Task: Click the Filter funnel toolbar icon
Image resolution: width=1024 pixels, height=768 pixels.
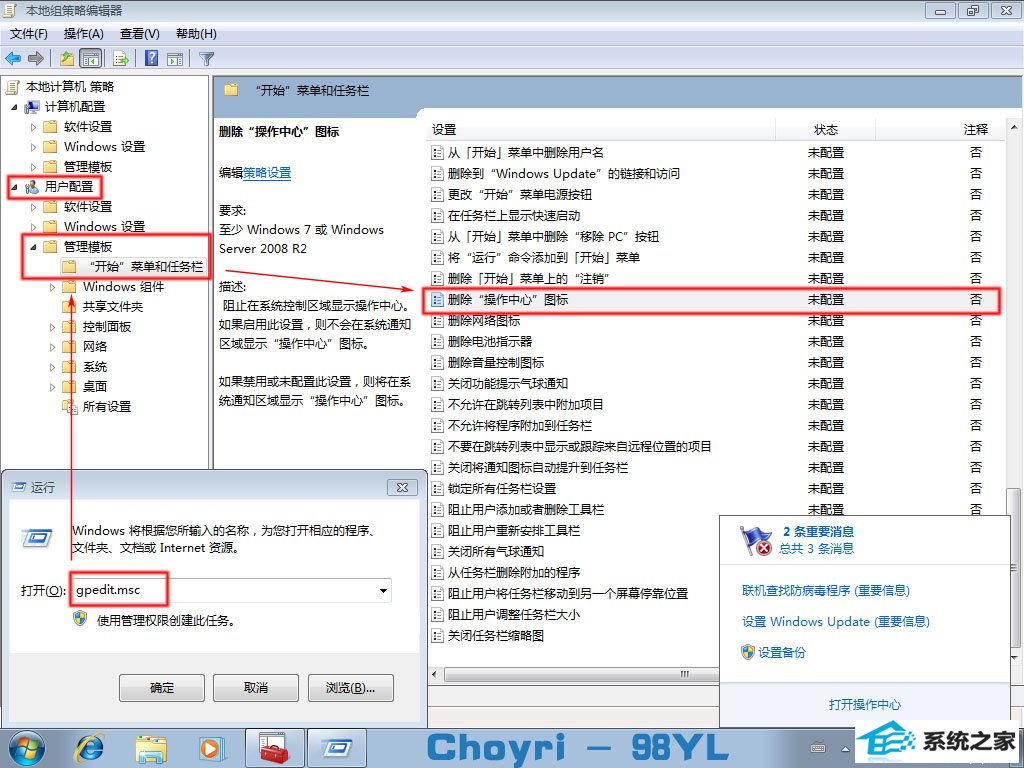Action: [206, 58]
